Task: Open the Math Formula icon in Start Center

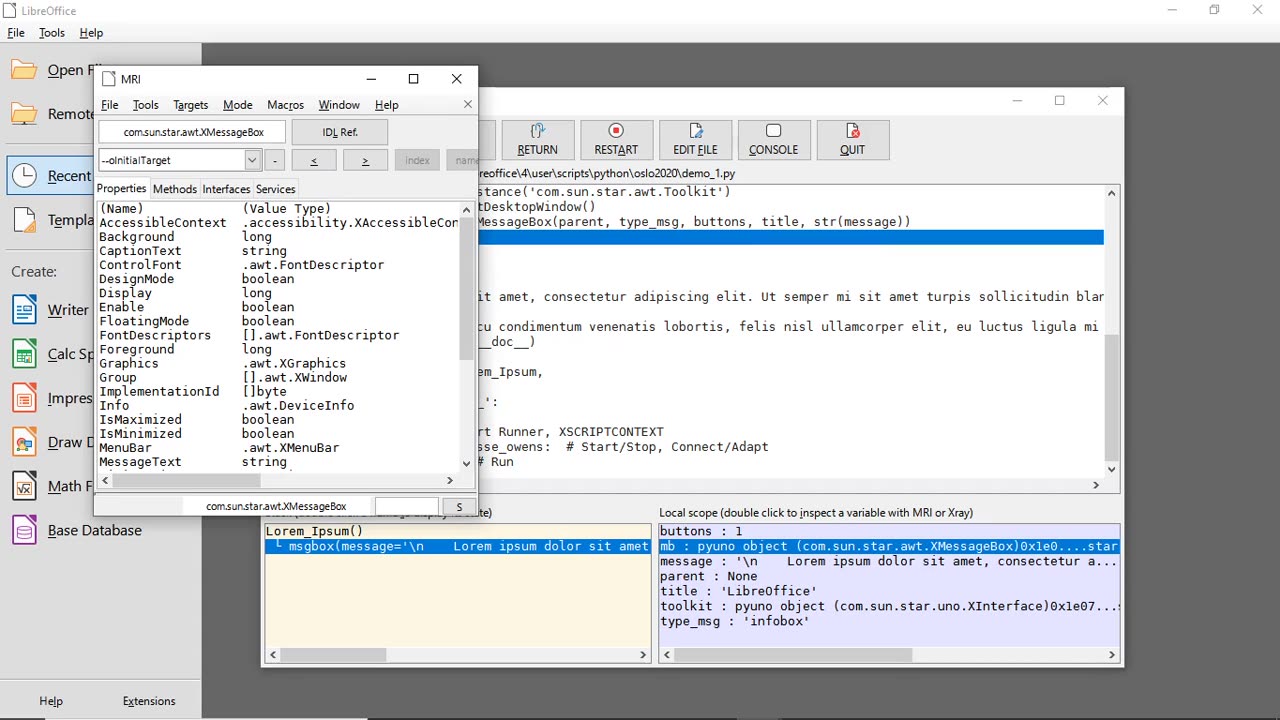Action: (x=25, y=486)
